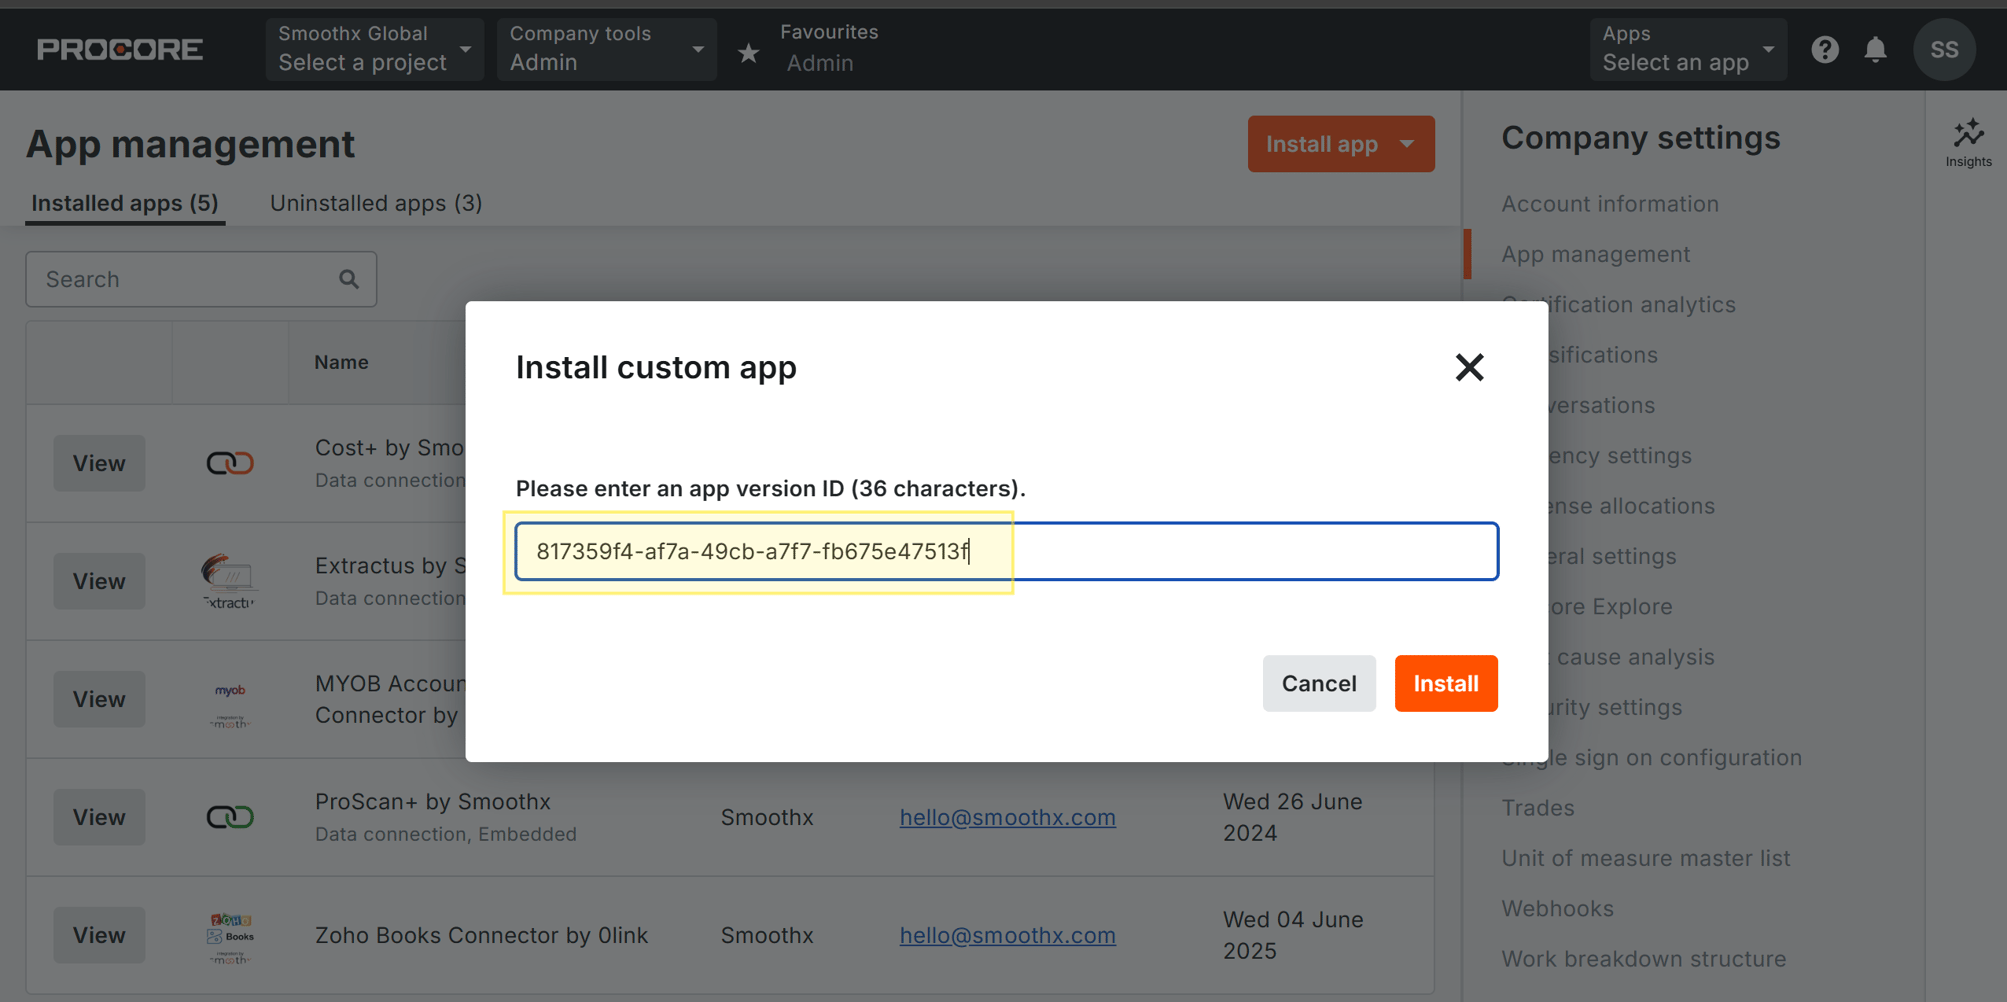
Task: Open Work breakdown structure settings
Action: click(x=1644, y=959)
